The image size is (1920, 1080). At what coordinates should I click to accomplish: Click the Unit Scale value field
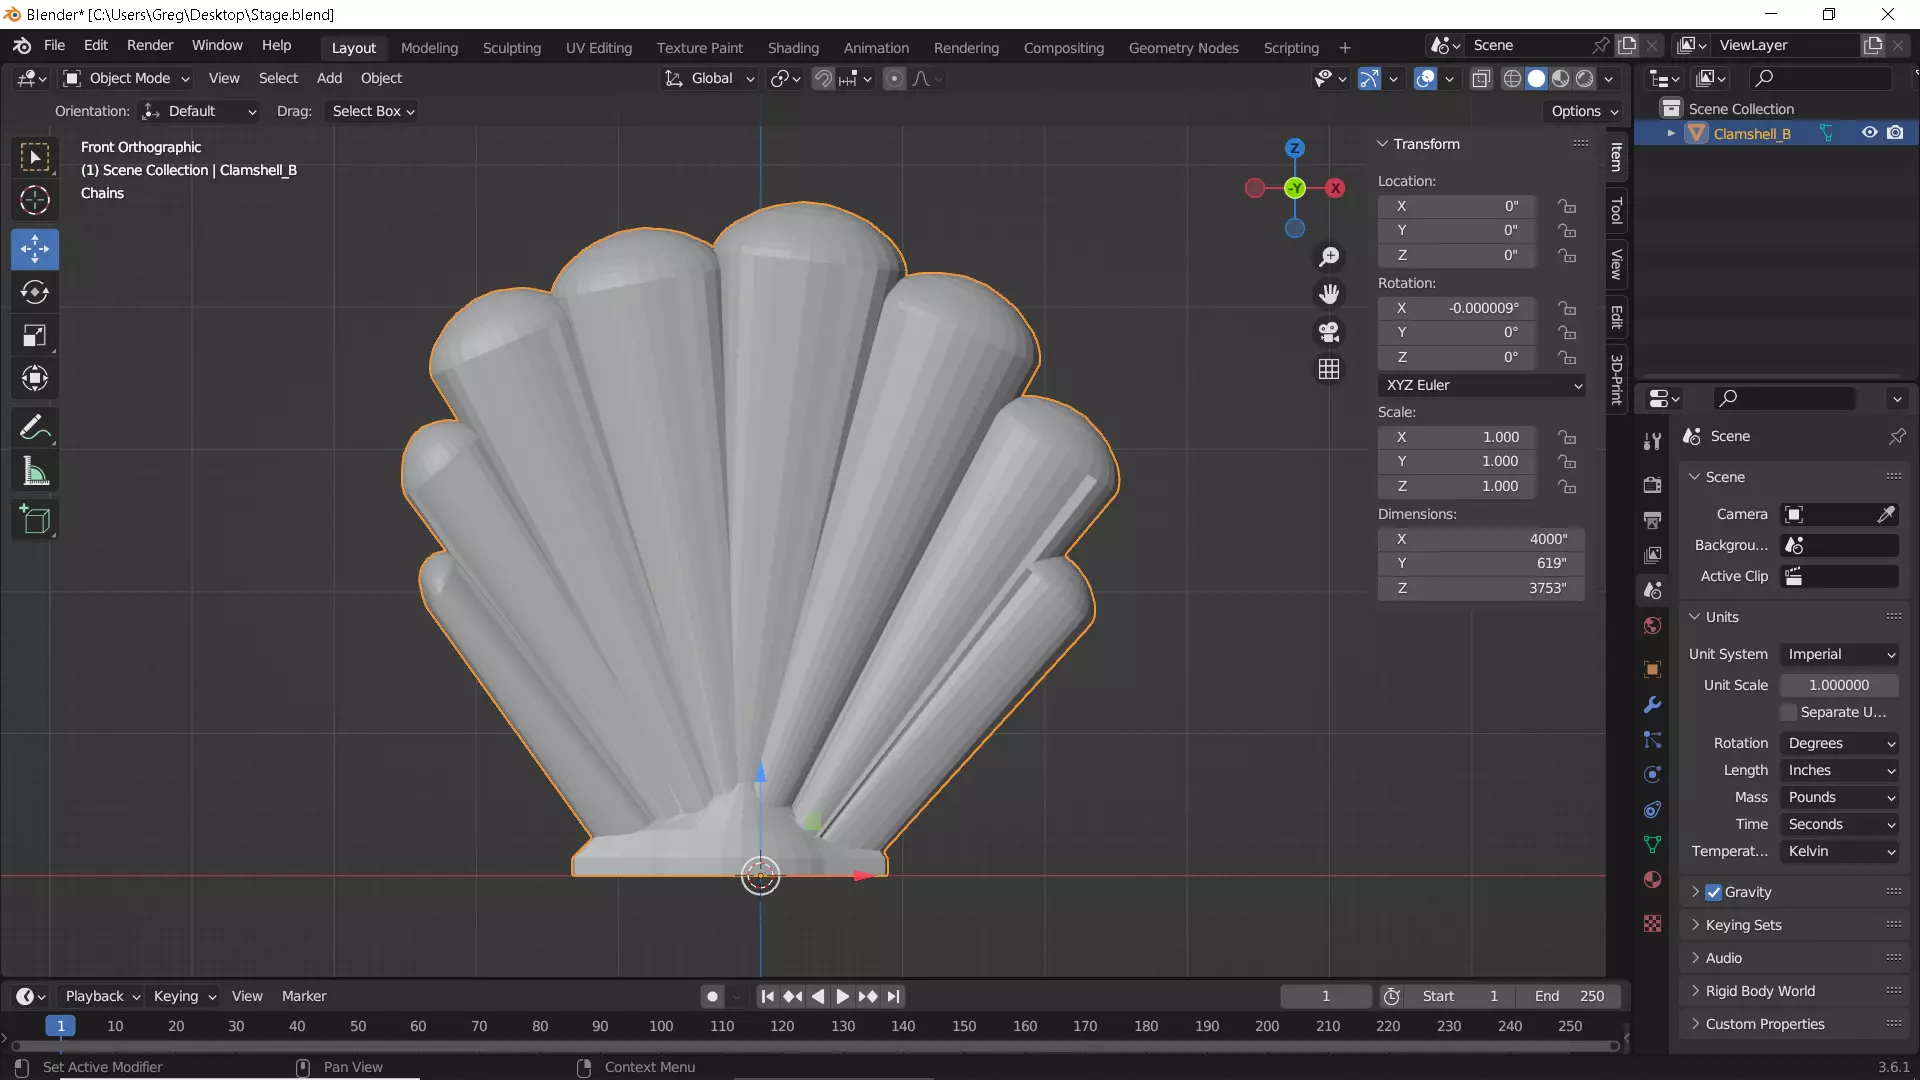[x=1839, y=685]
